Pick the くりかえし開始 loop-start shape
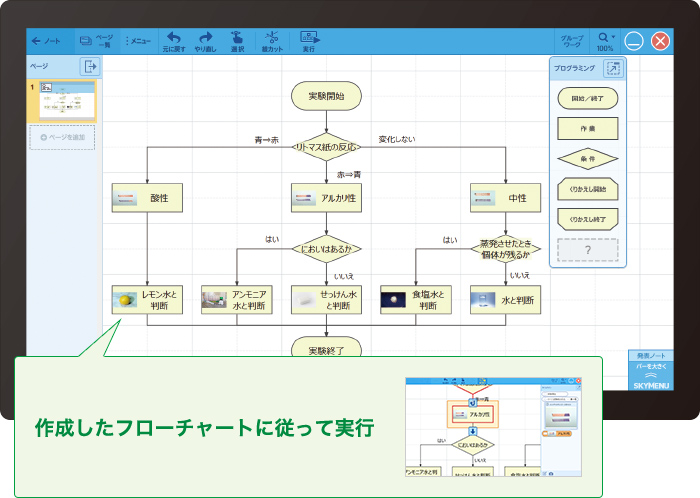Viewport: 700px width, 498px height. coord(588,189)
